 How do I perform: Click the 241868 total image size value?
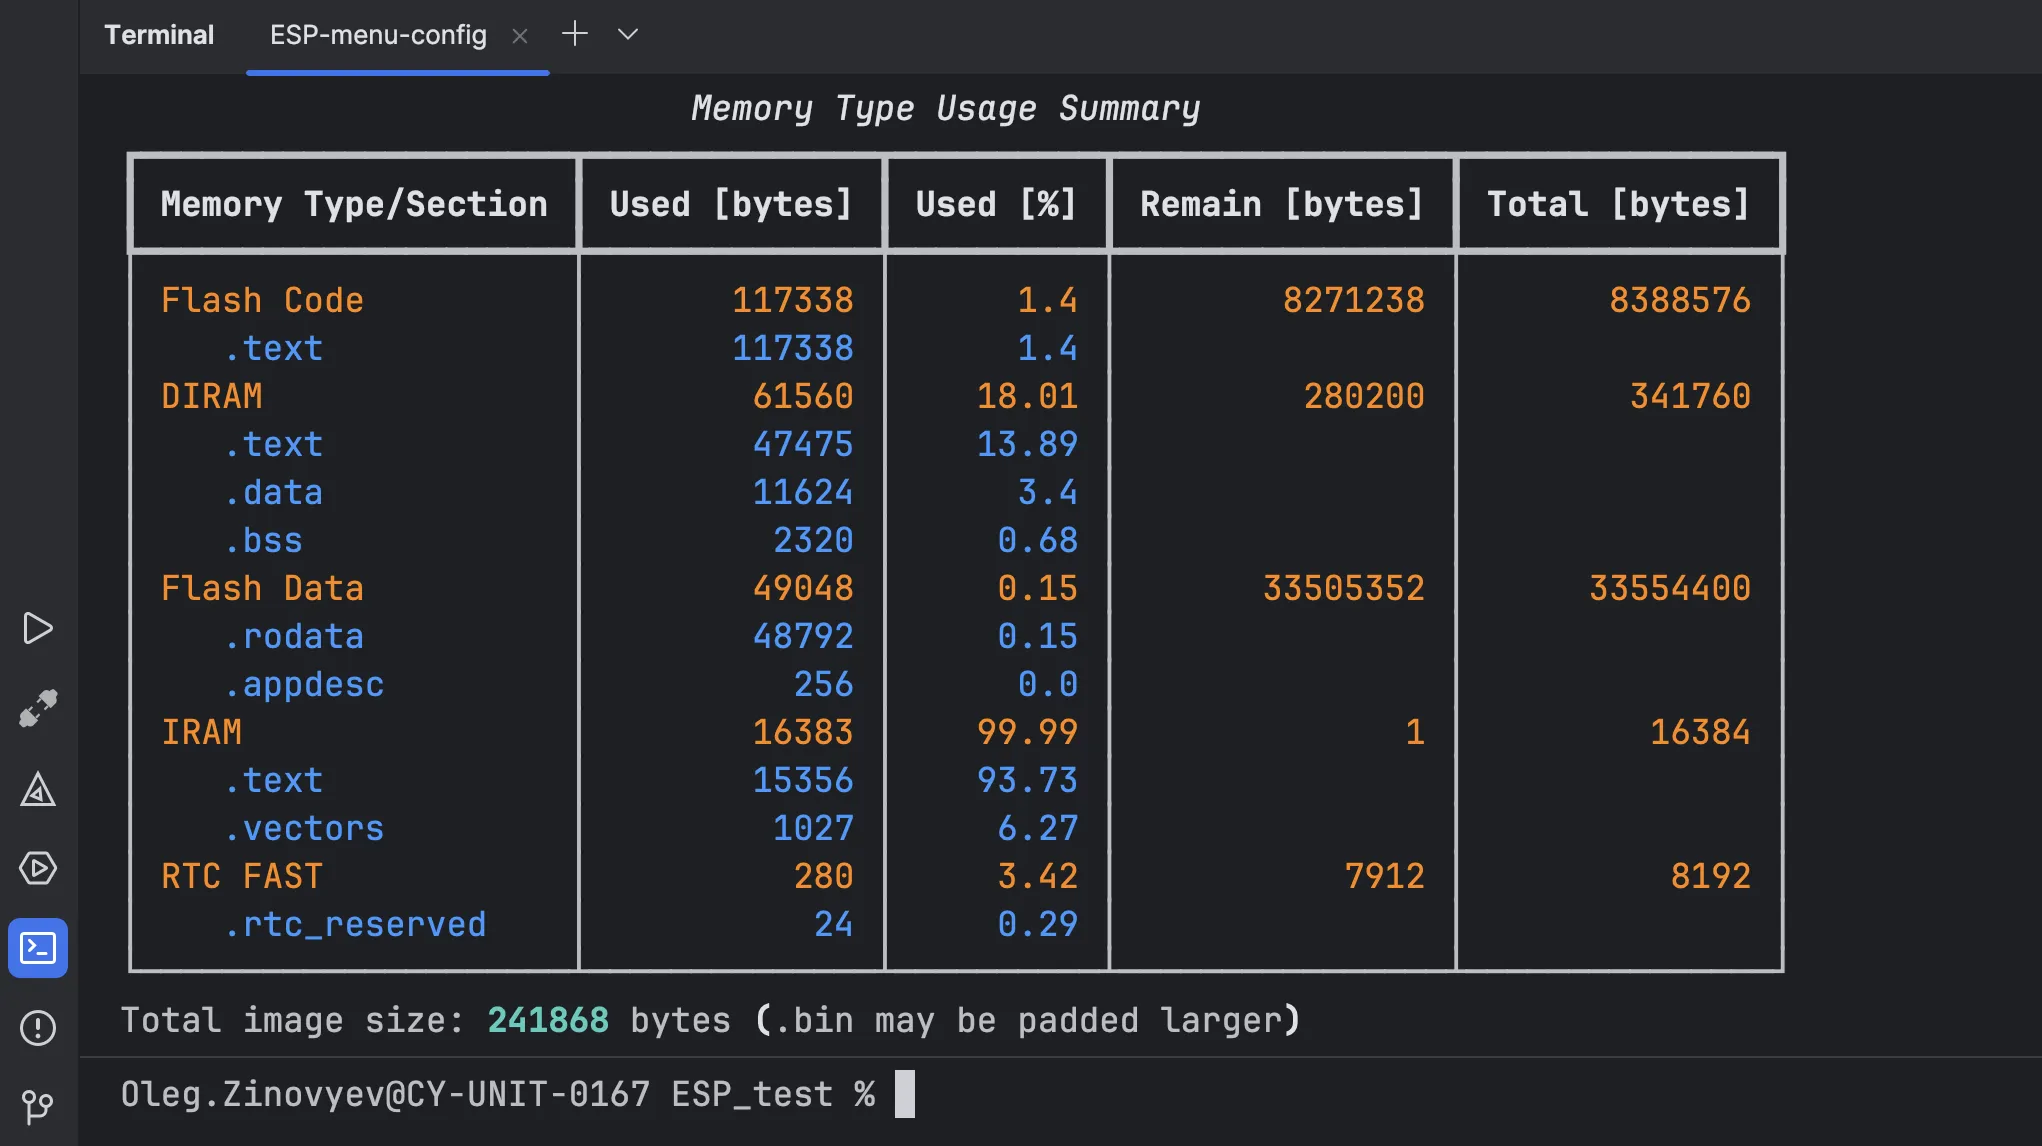[x=547, y=1020]
